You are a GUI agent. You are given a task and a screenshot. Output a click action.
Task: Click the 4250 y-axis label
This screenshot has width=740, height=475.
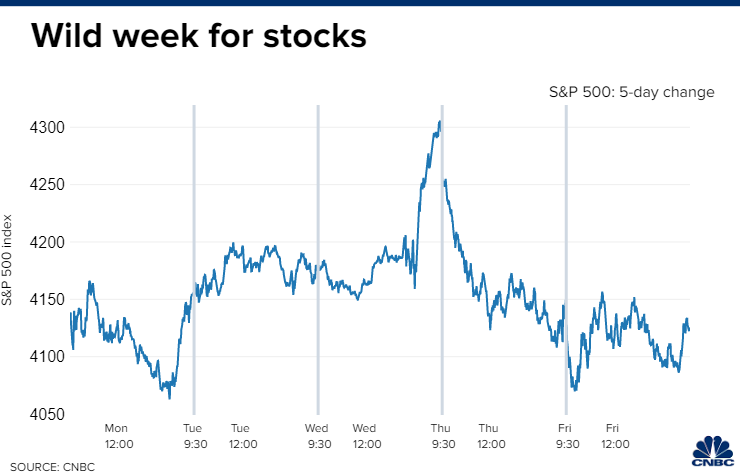(x=47, y=185)
